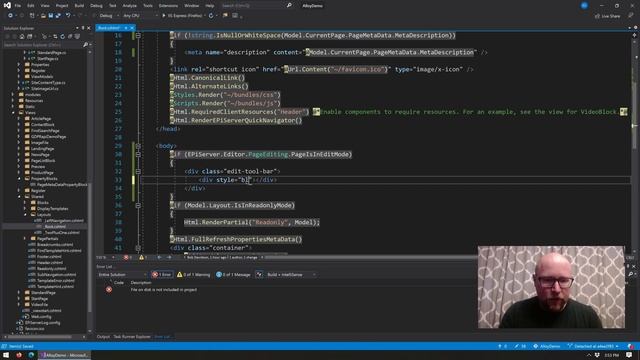Viewport: 640px width, 360px height.
Task: Click the Visual Studio logo icon
Action: (x=7, y=5)
